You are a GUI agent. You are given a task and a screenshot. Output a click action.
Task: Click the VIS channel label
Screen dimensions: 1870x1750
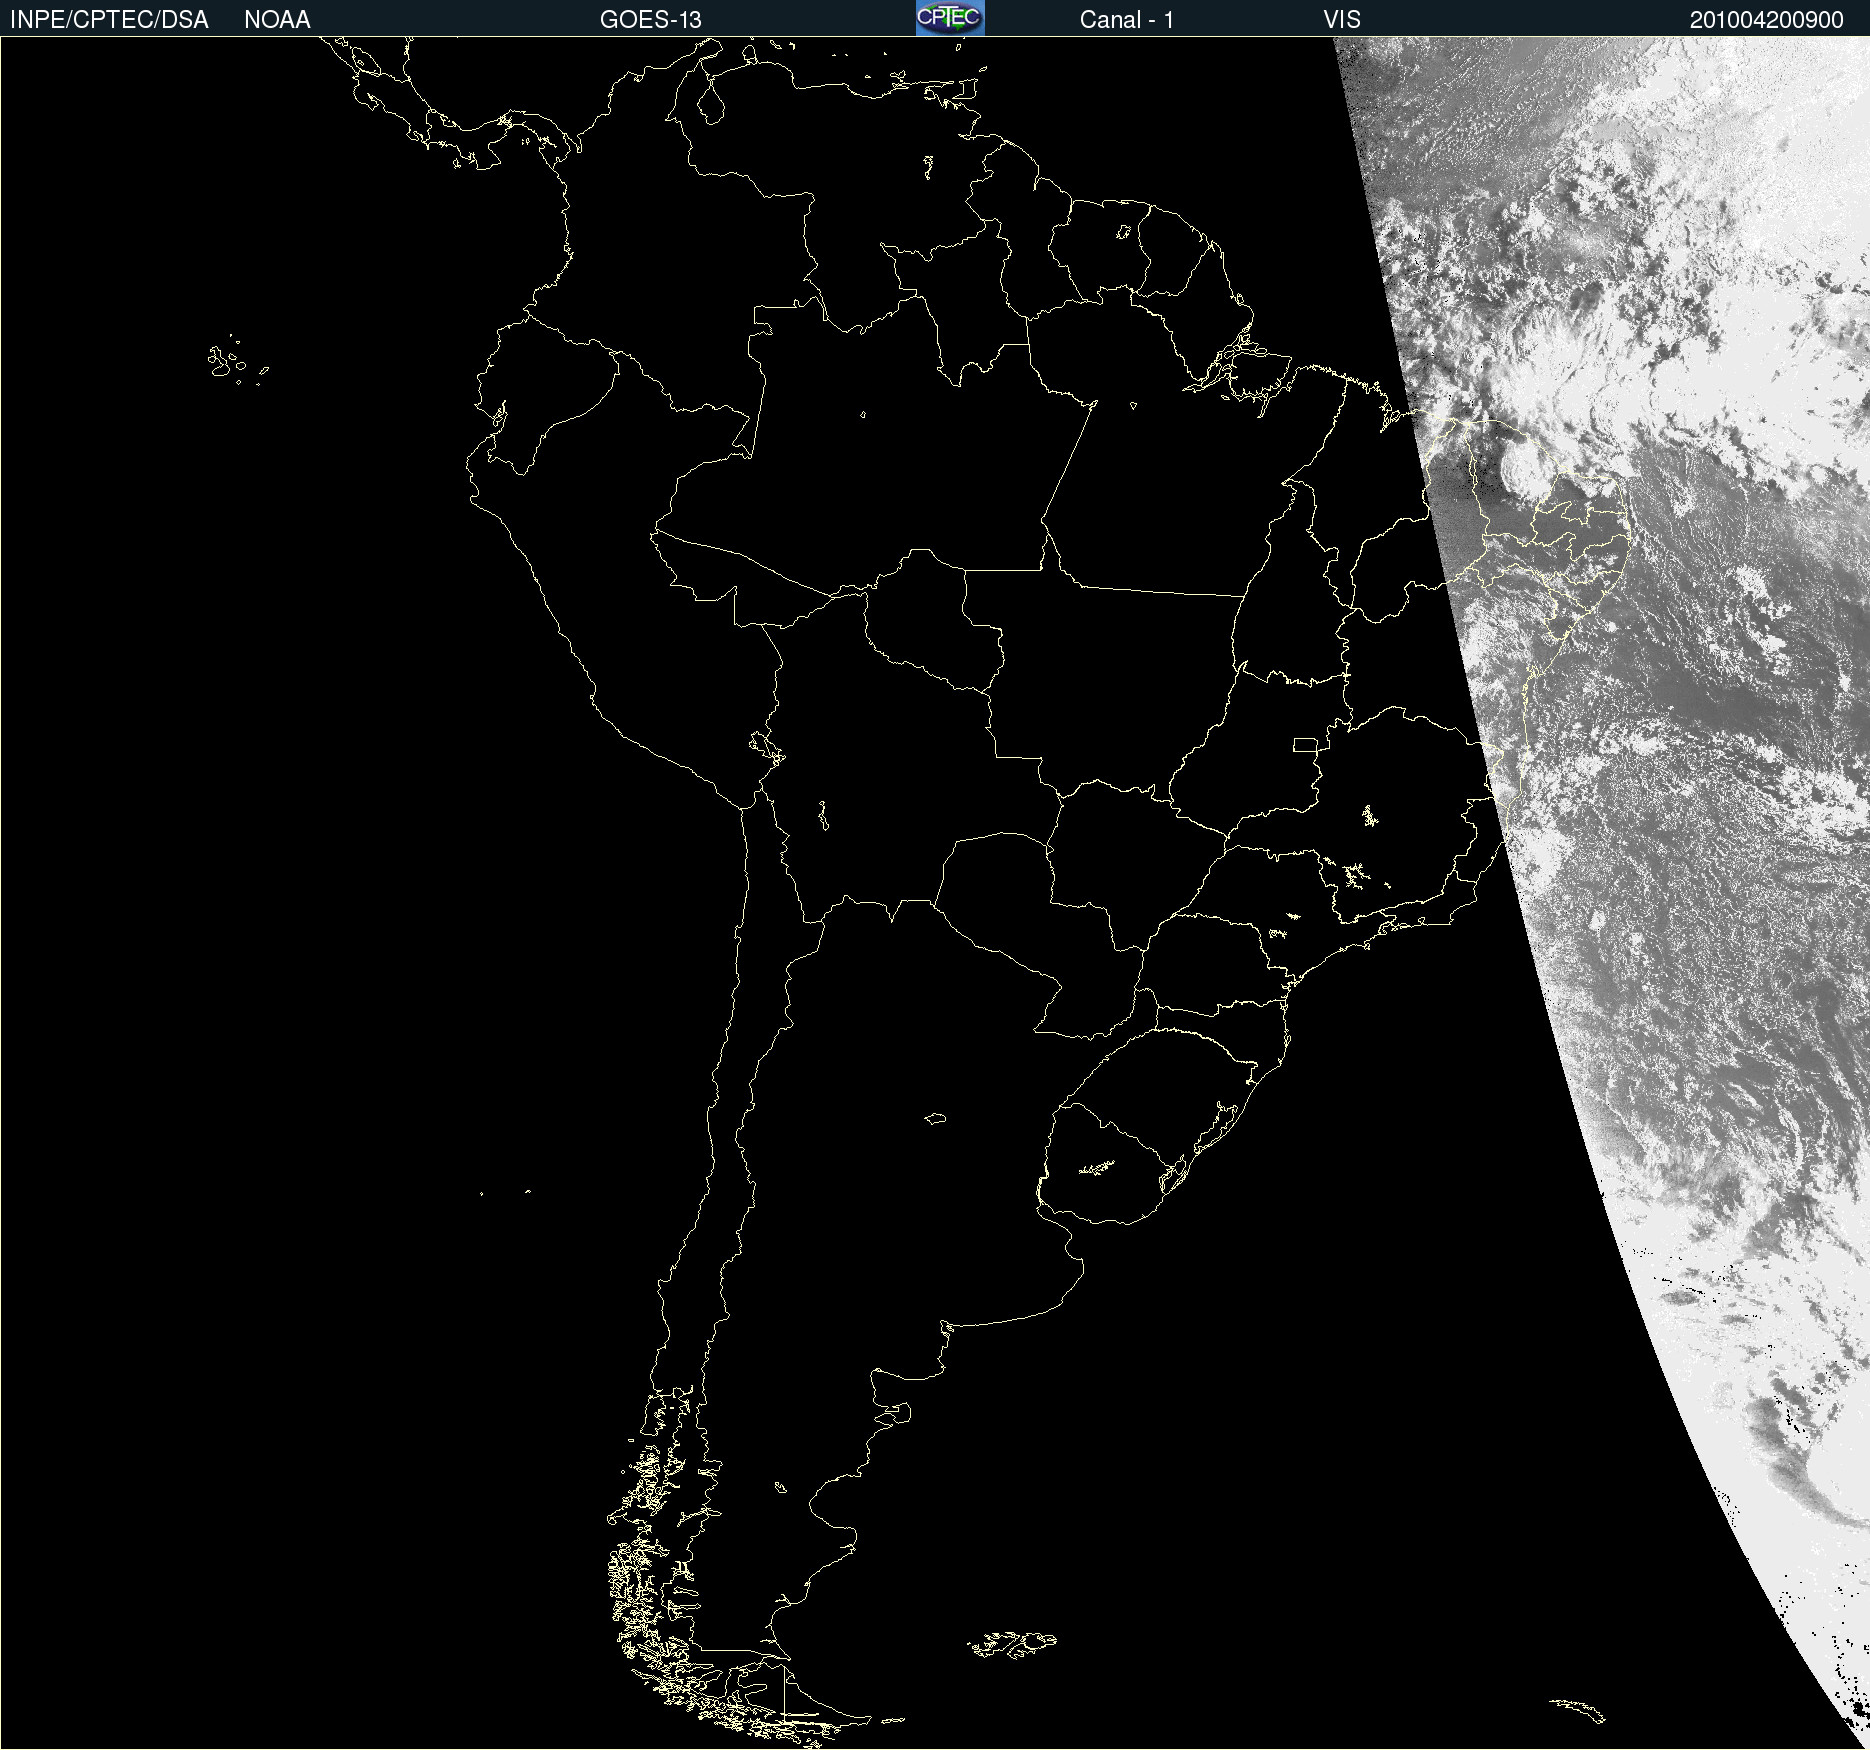pos(1342,20)
